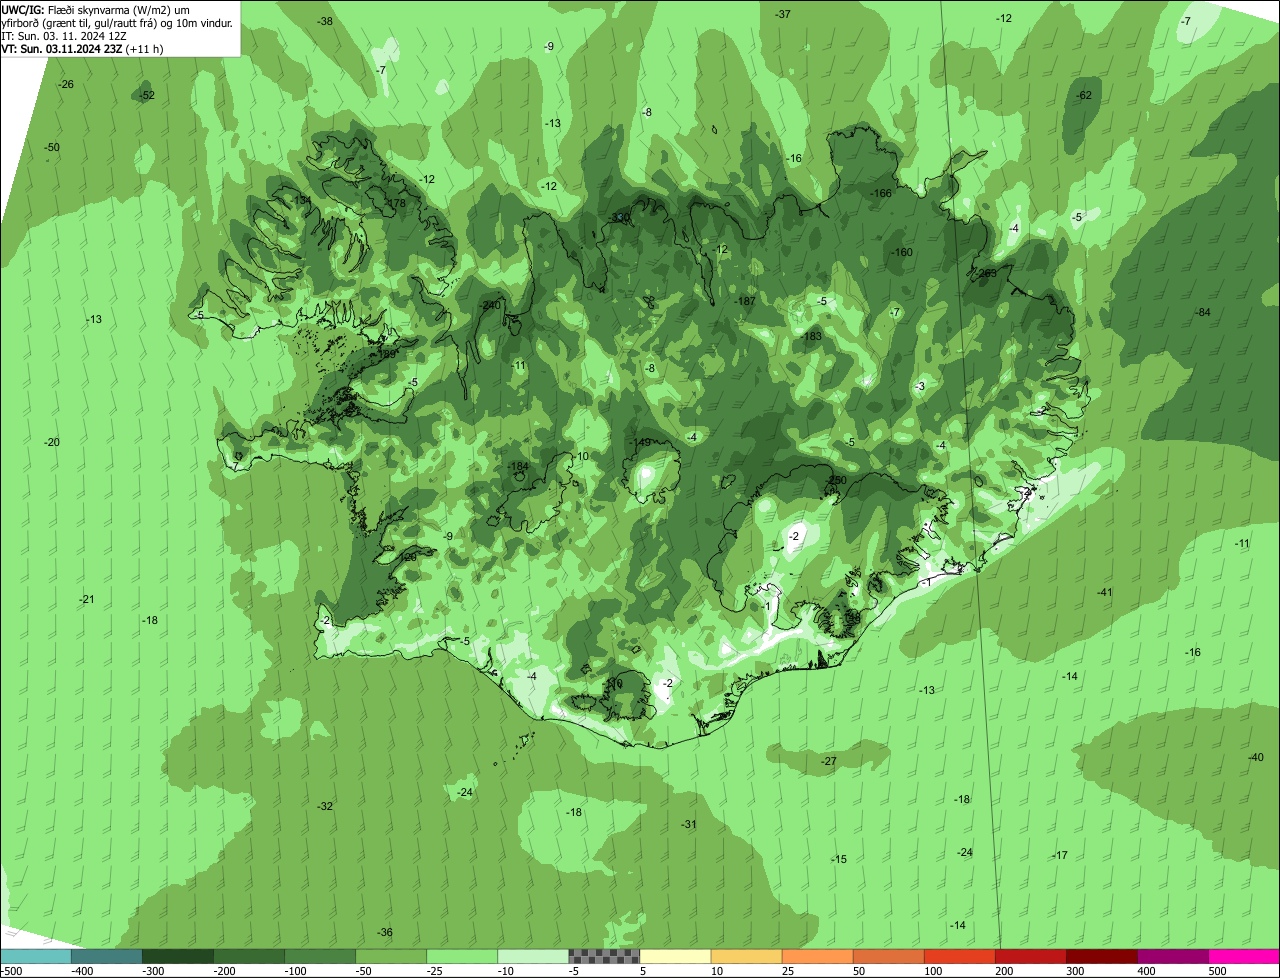Click the 500 legend label
The height and width of the screenshot is (978, 1280).
(x=1217, y=970)
